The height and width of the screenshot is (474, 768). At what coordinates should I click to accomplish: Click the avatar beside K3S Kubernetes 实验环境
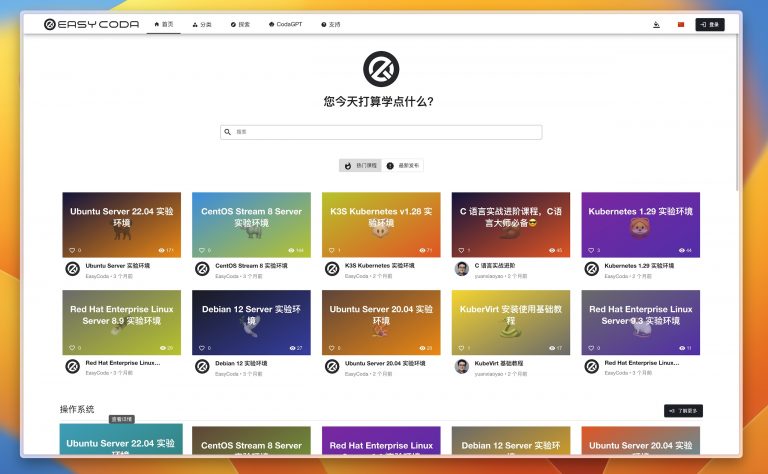[332, 269]
